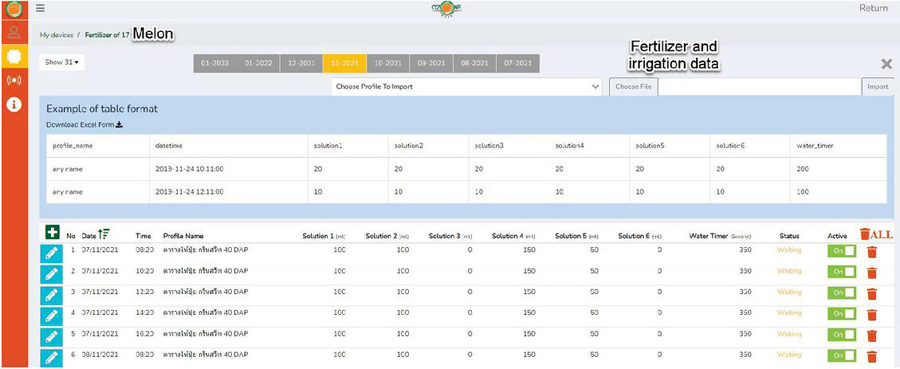Delete row 4 with trash icon
Image resolution: width=900 pixels, height=369 pixels.
tap(872, 314)
